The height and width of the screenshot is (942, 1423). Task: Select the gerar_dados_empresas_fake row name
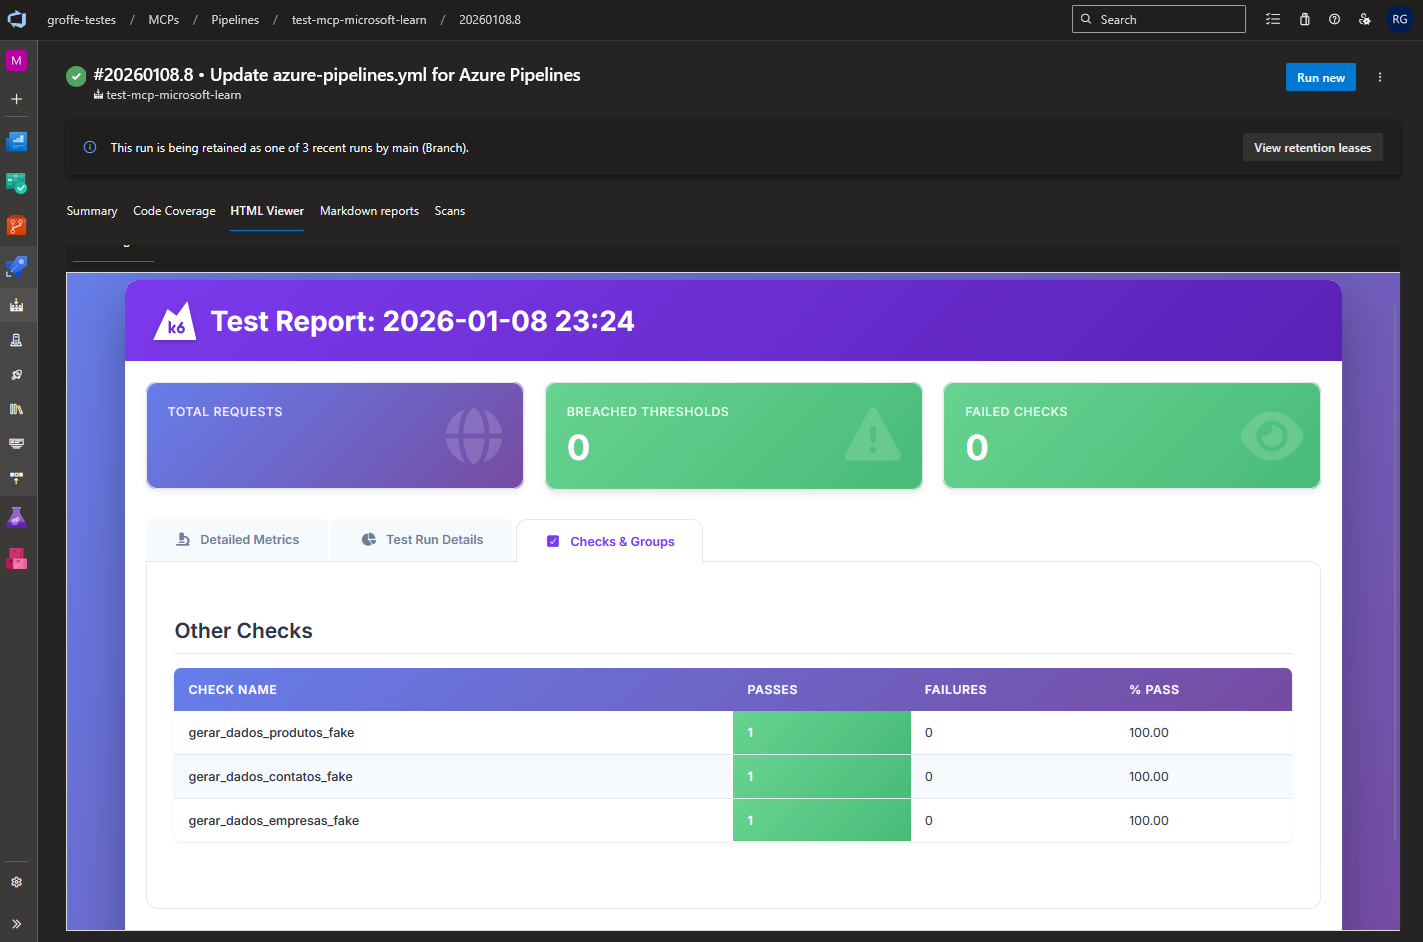click(273, 821)
